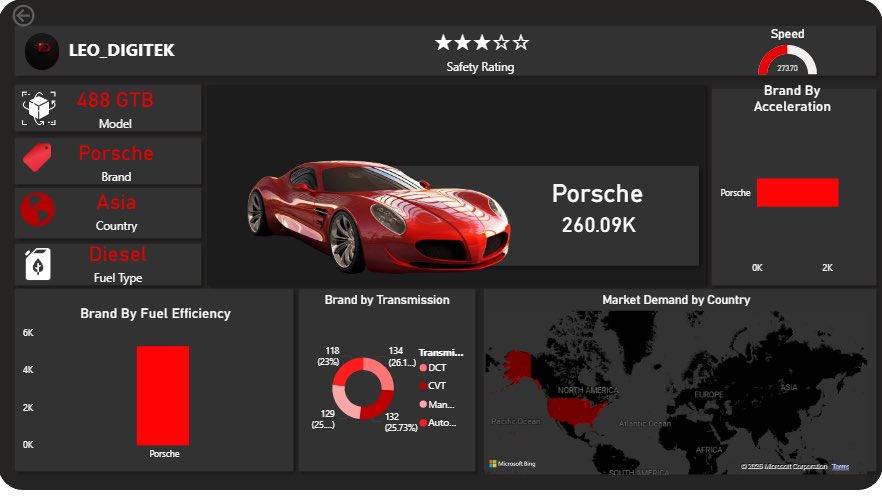Click the Porsche acceleration bar

[798, 193]
